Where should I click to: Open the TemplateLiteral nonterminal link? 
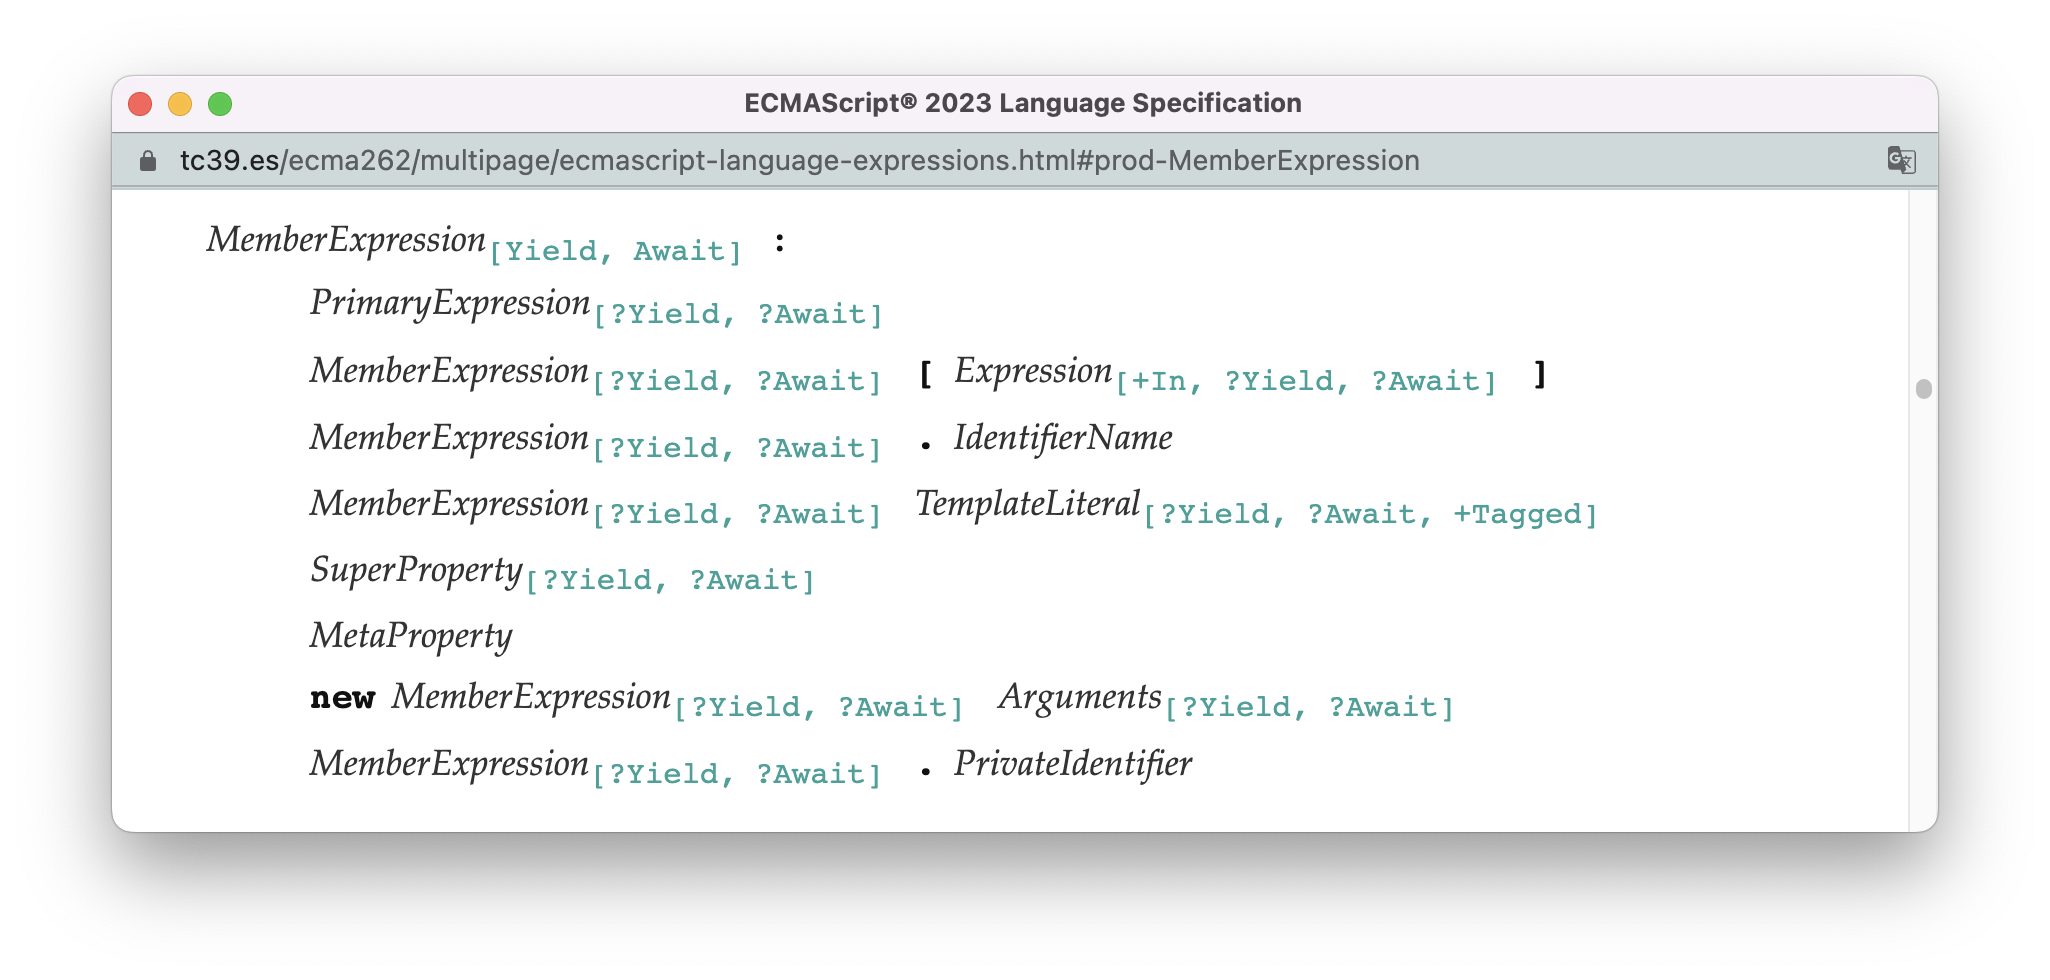click(1028, 504)
